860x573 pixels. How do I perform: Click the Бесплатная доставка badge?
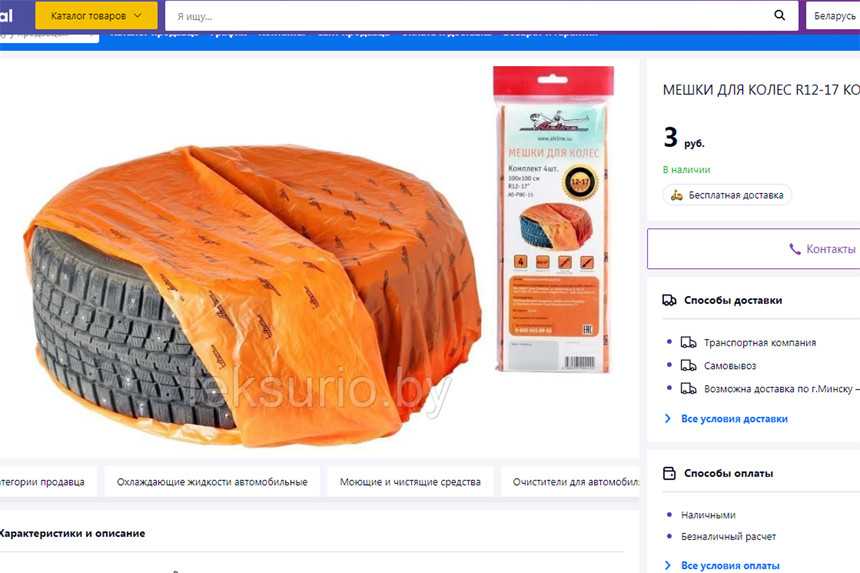tap(727, 195)
